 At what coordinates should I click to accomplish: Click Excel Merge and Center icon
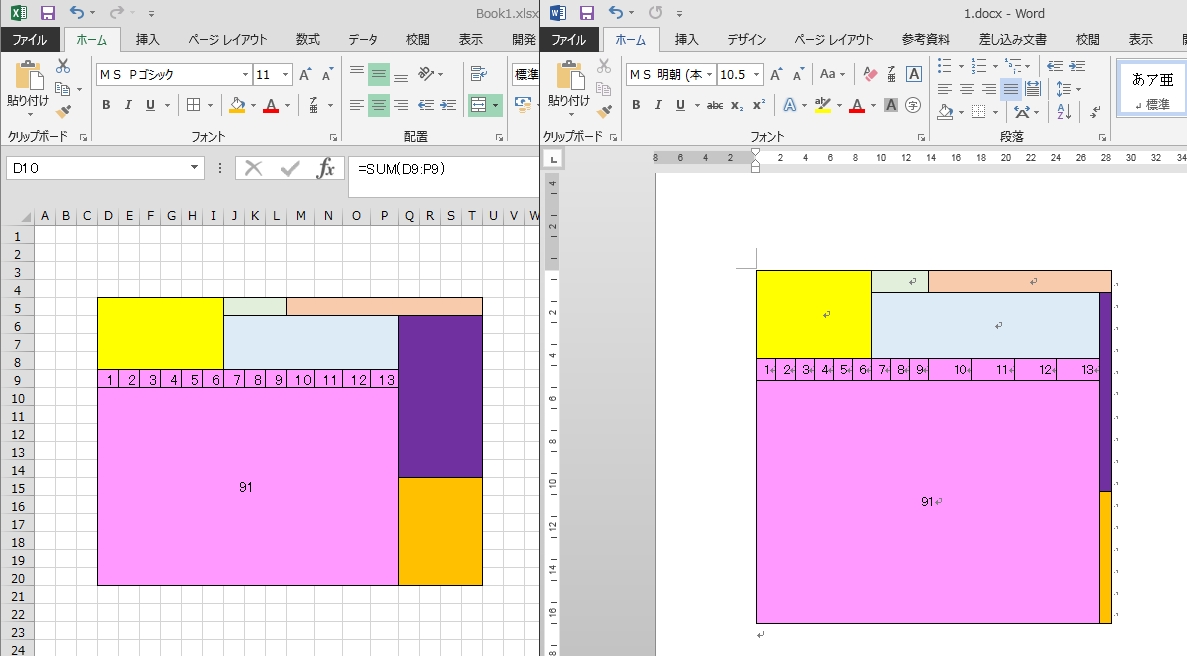point(478,104)
